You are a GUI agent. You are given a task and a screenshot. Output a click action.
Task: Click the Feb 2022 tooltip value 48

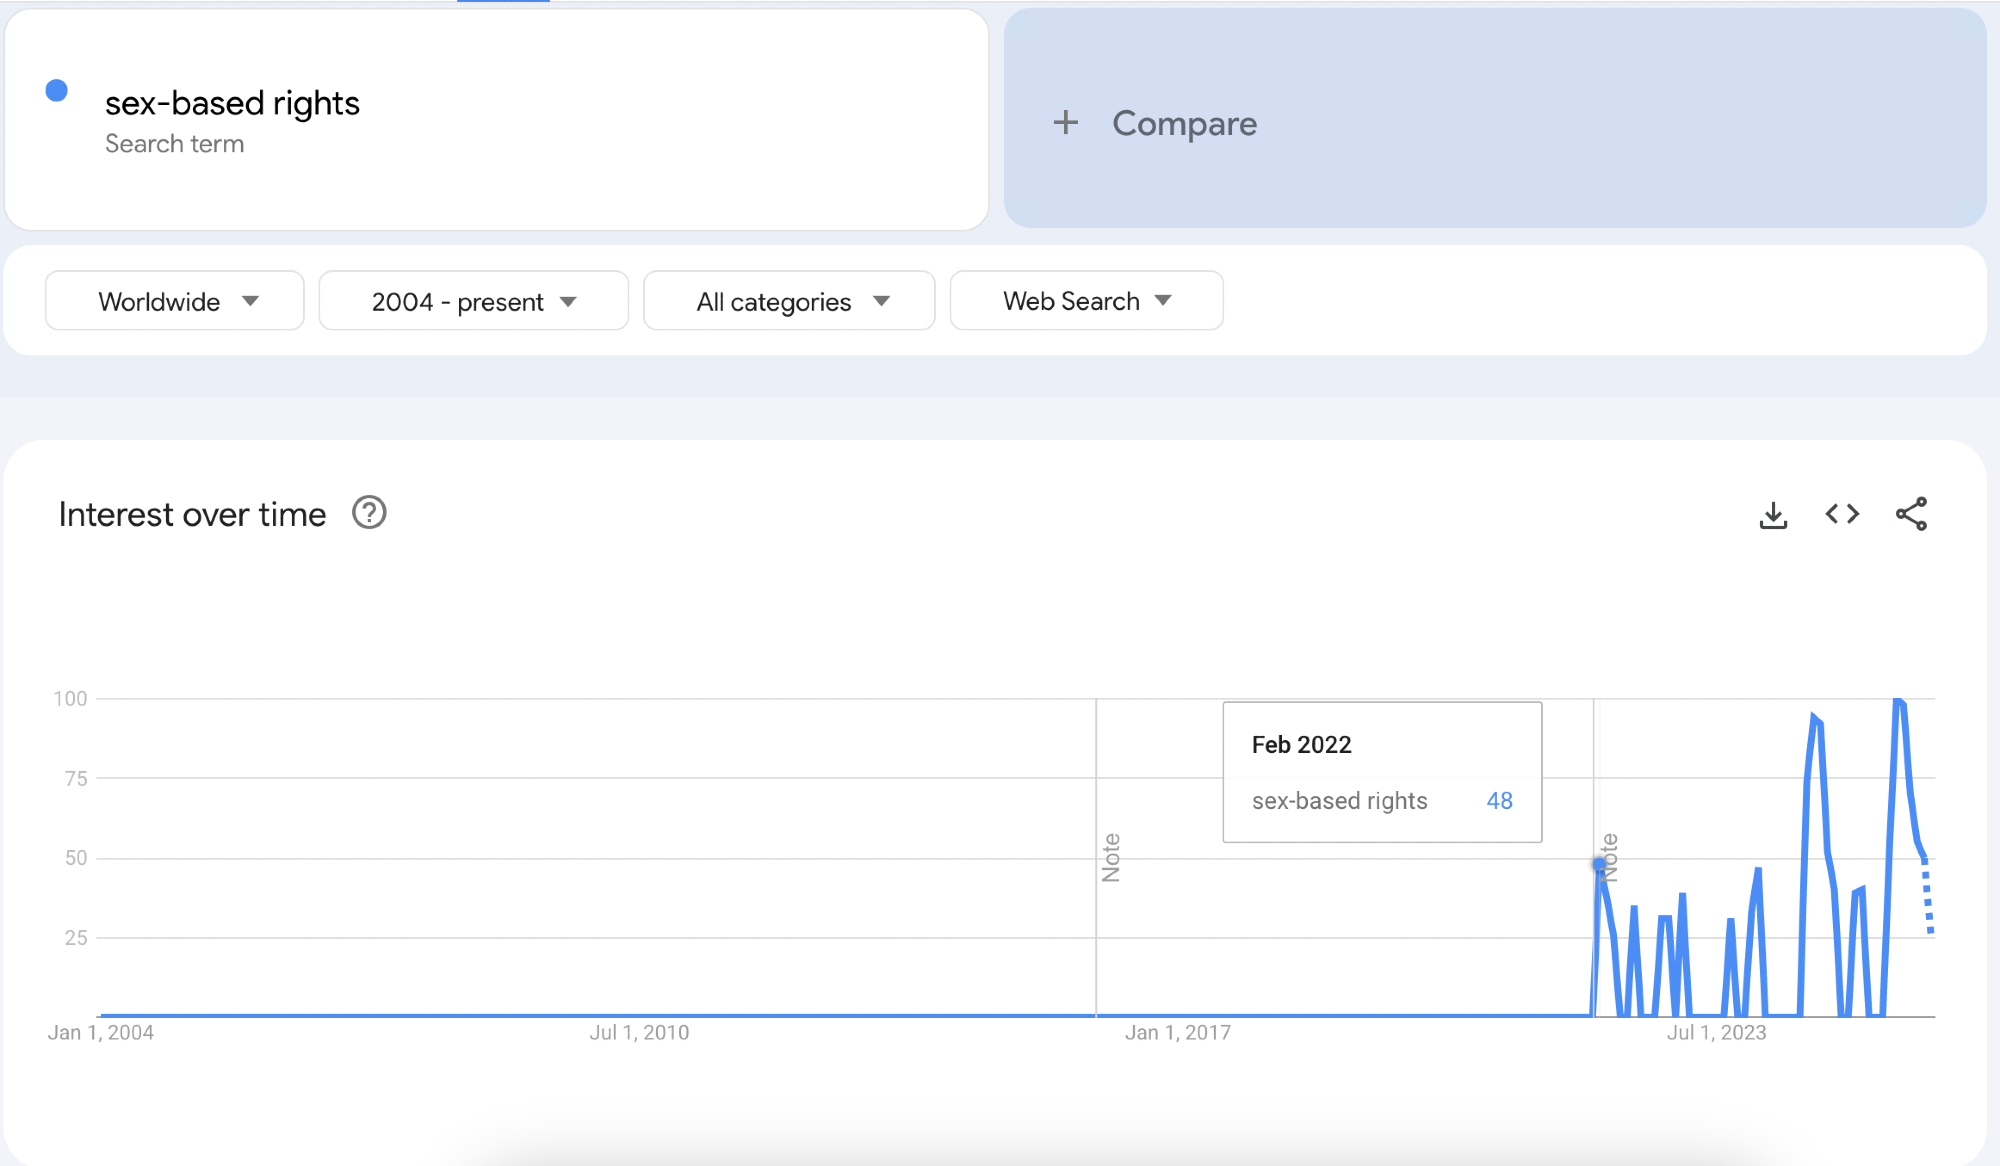pos(1499,801)
